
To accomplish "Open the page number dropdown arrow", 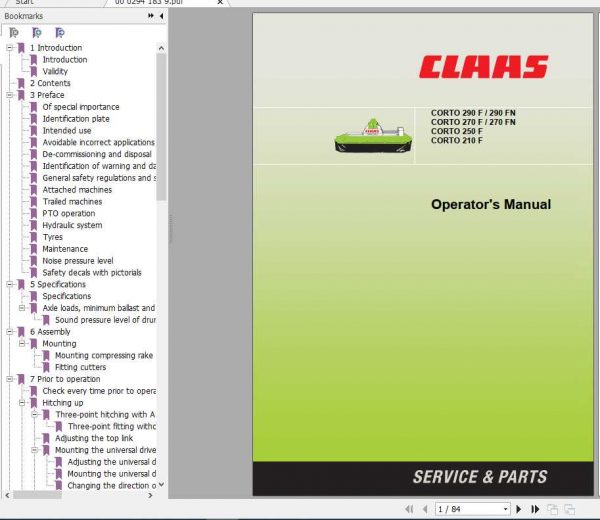I will coord(505,509).
